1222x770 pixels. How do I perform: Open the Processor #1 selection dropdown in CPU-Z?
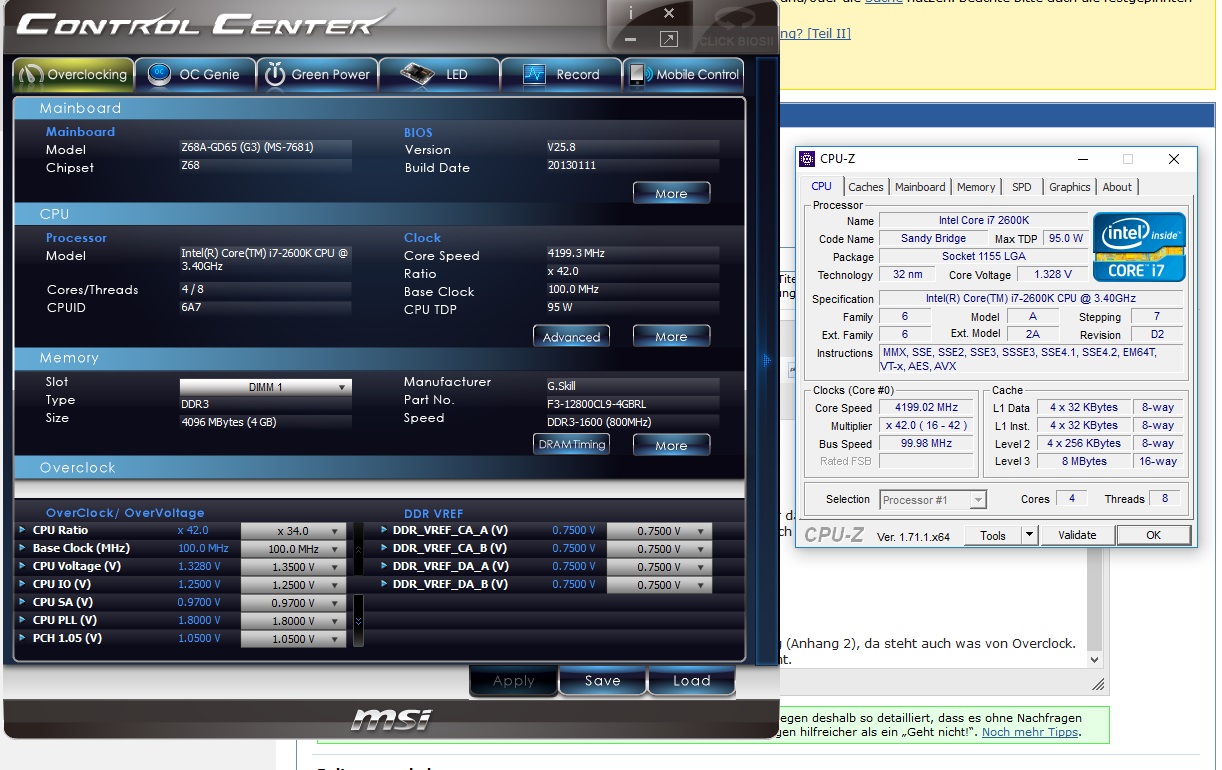[933, 499]
